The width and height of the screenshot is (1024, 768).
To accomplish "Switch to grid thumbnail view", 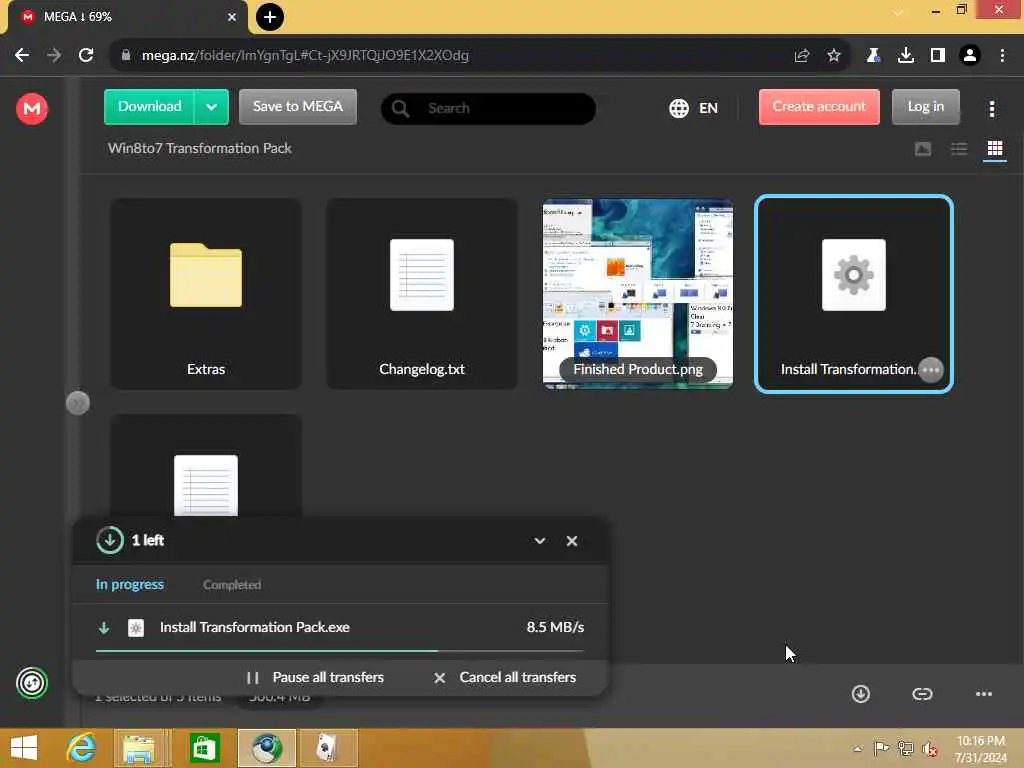I will tap(995, 149).
